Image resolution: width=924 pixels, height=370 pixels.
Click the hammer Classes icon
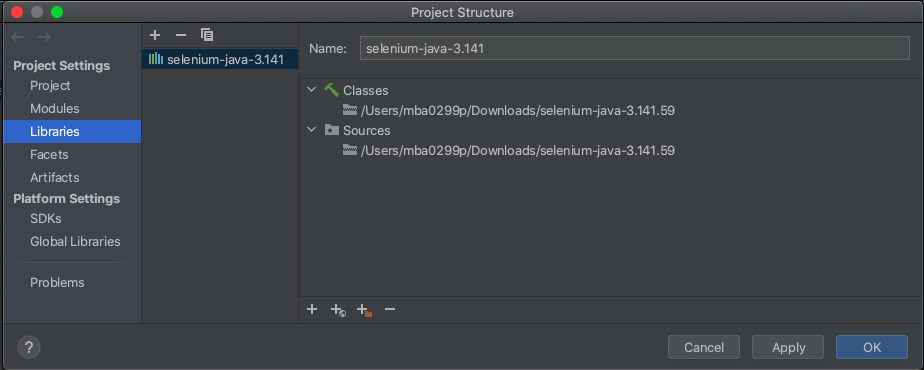332,90
